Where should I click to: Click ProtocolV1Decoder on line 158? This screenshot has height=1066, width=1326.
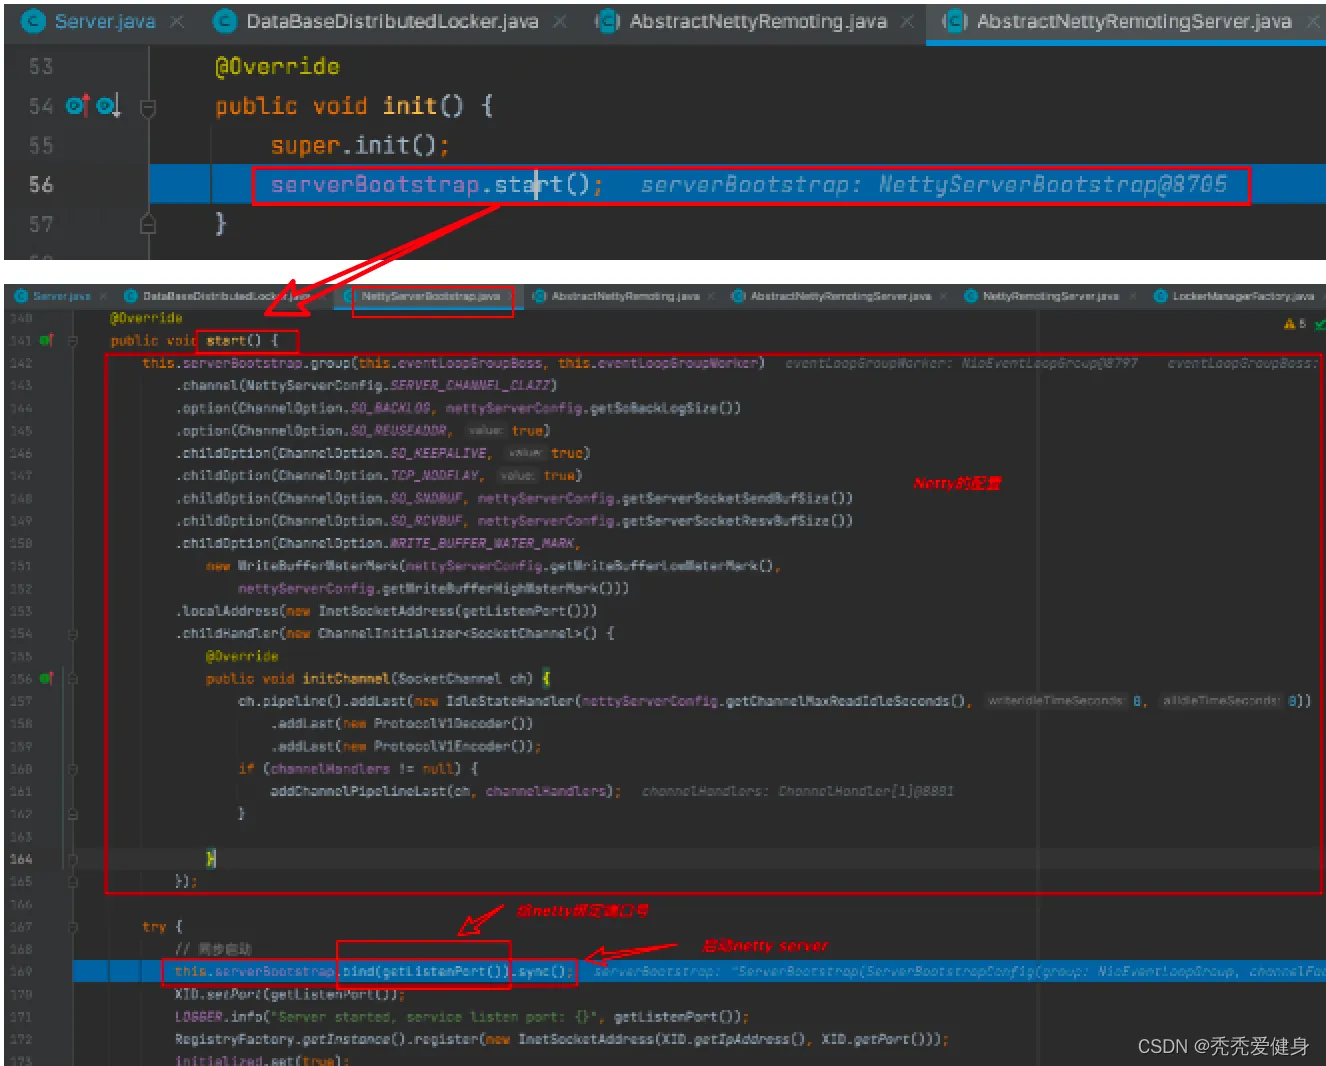442,724
